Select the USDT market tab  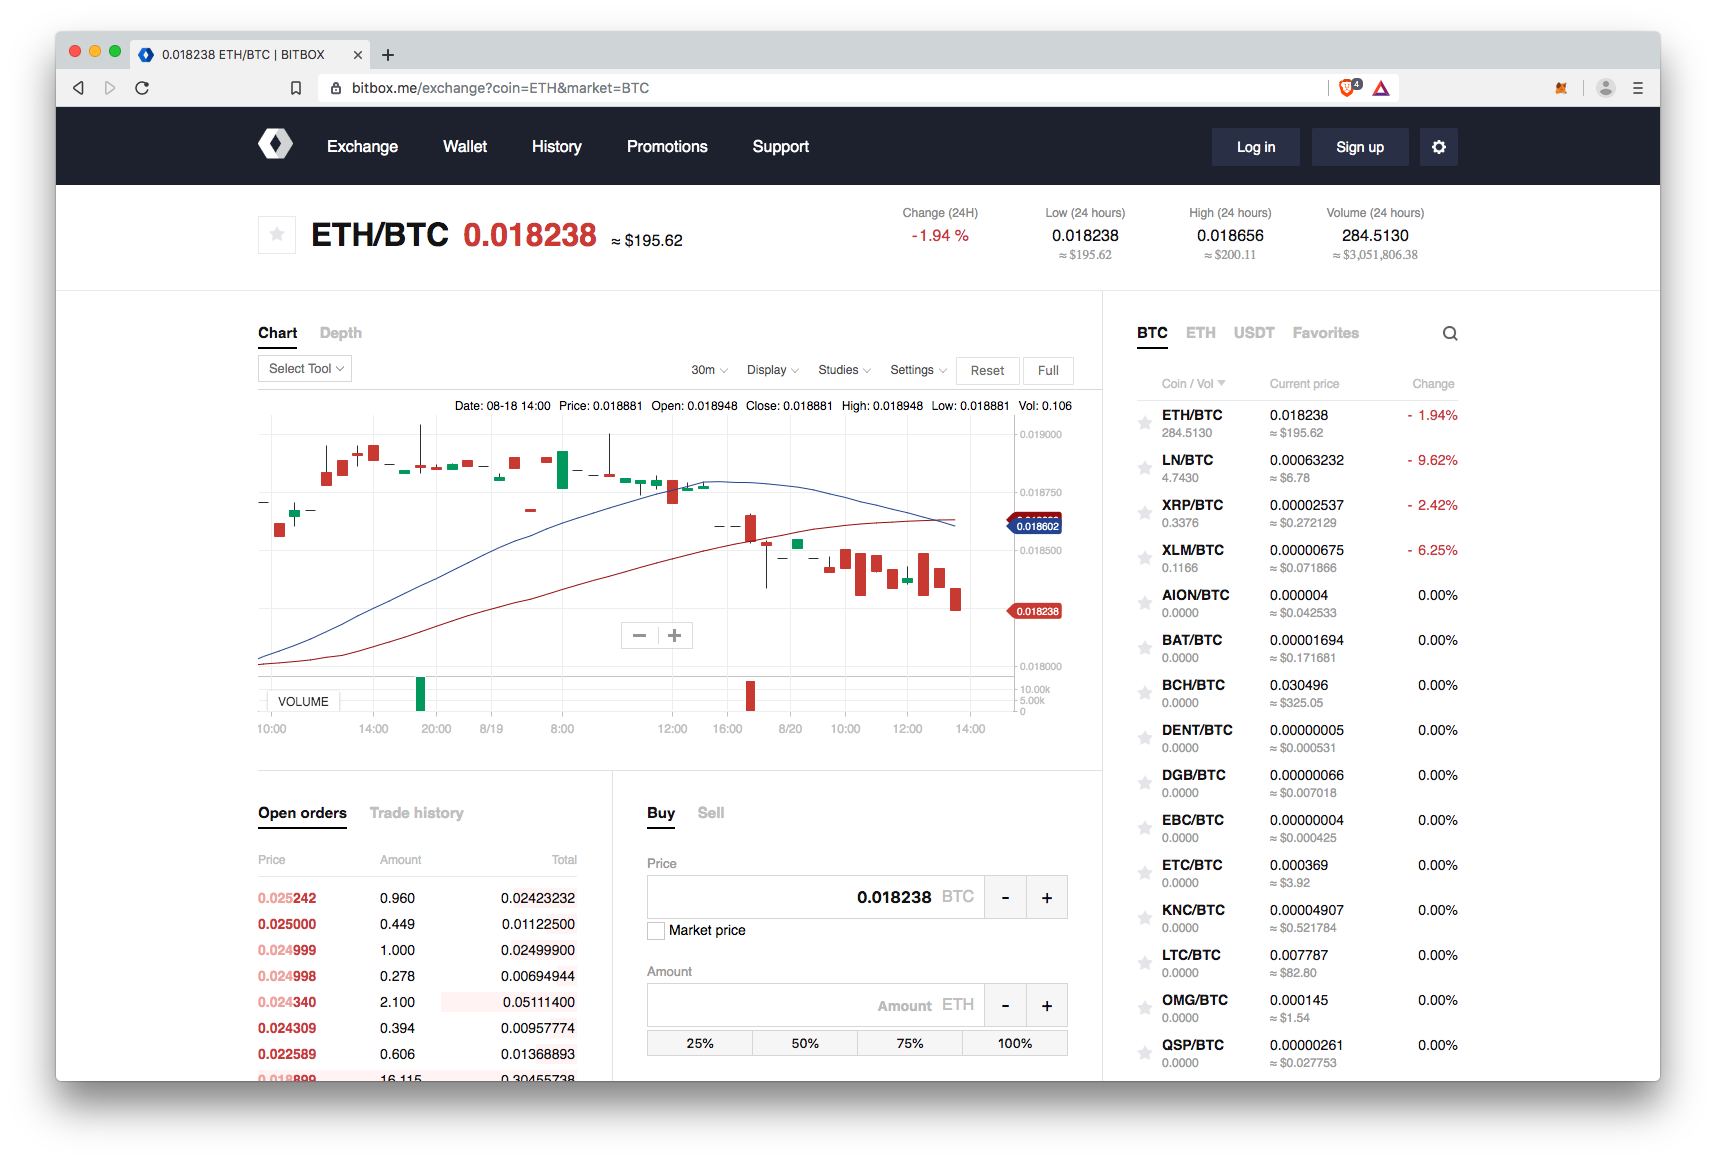1254,333
